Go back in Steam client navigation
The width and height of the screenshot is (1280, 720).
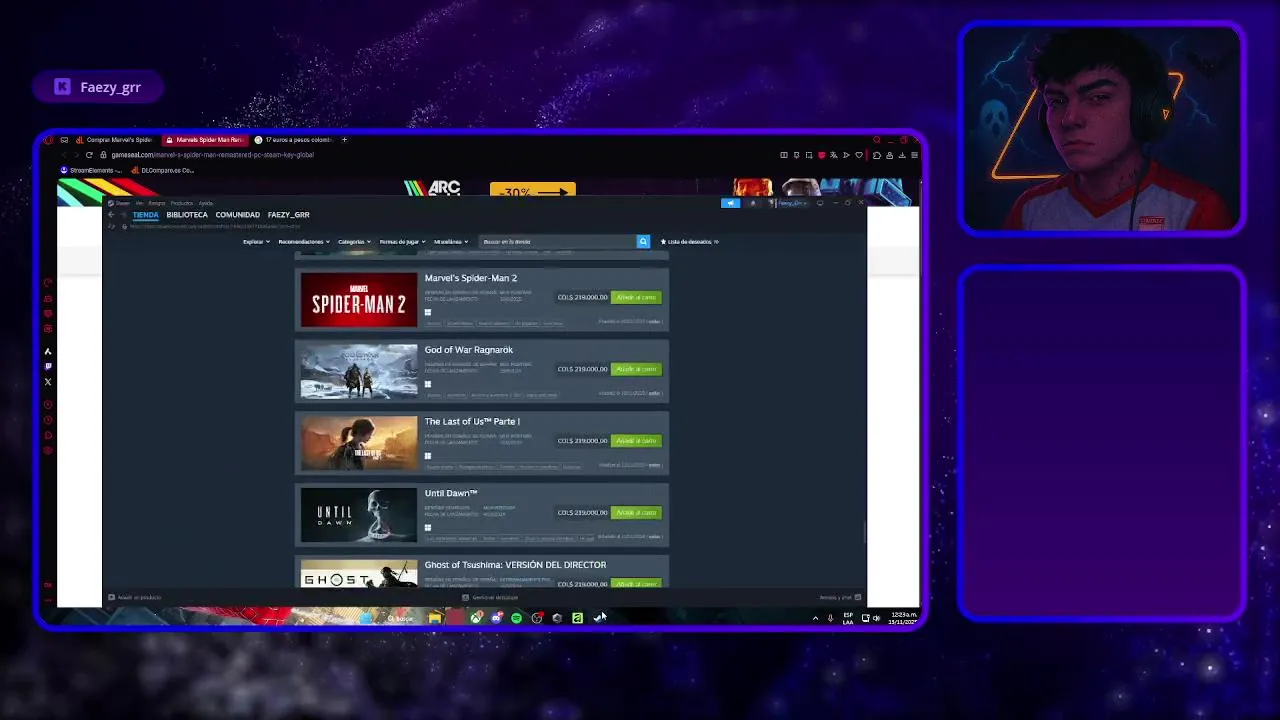click(111, 214)
